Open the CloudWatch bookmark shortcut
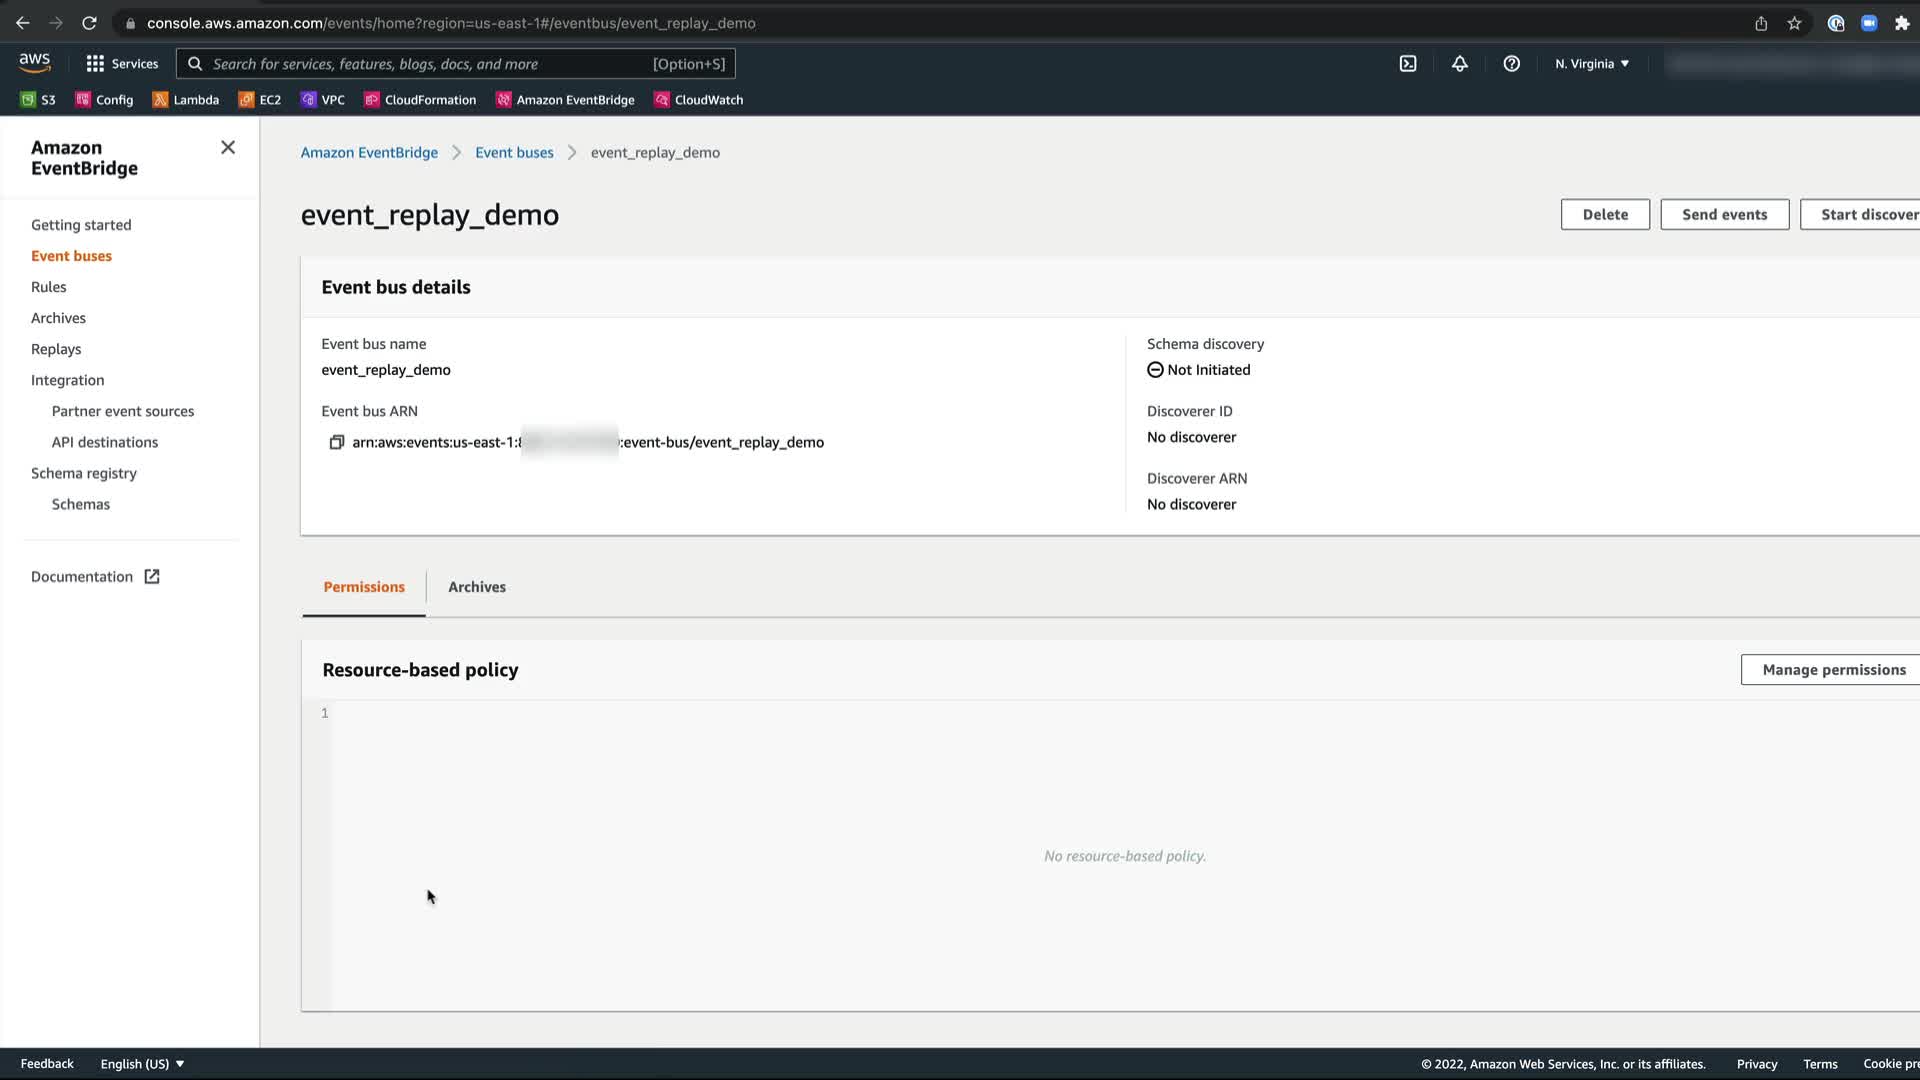 pos(698,100)
